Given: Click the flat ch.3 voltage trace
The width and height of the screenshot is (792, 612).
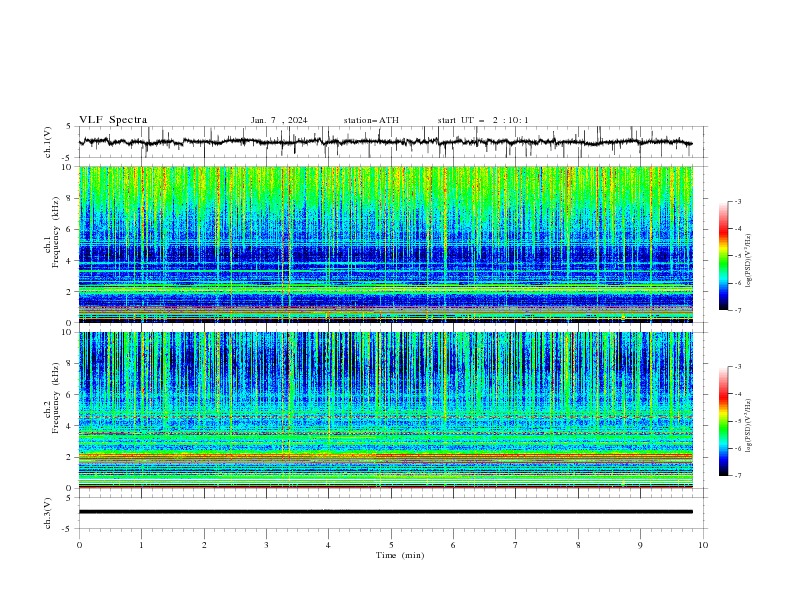Looking at the screenshot, I should tap(386, 512).
